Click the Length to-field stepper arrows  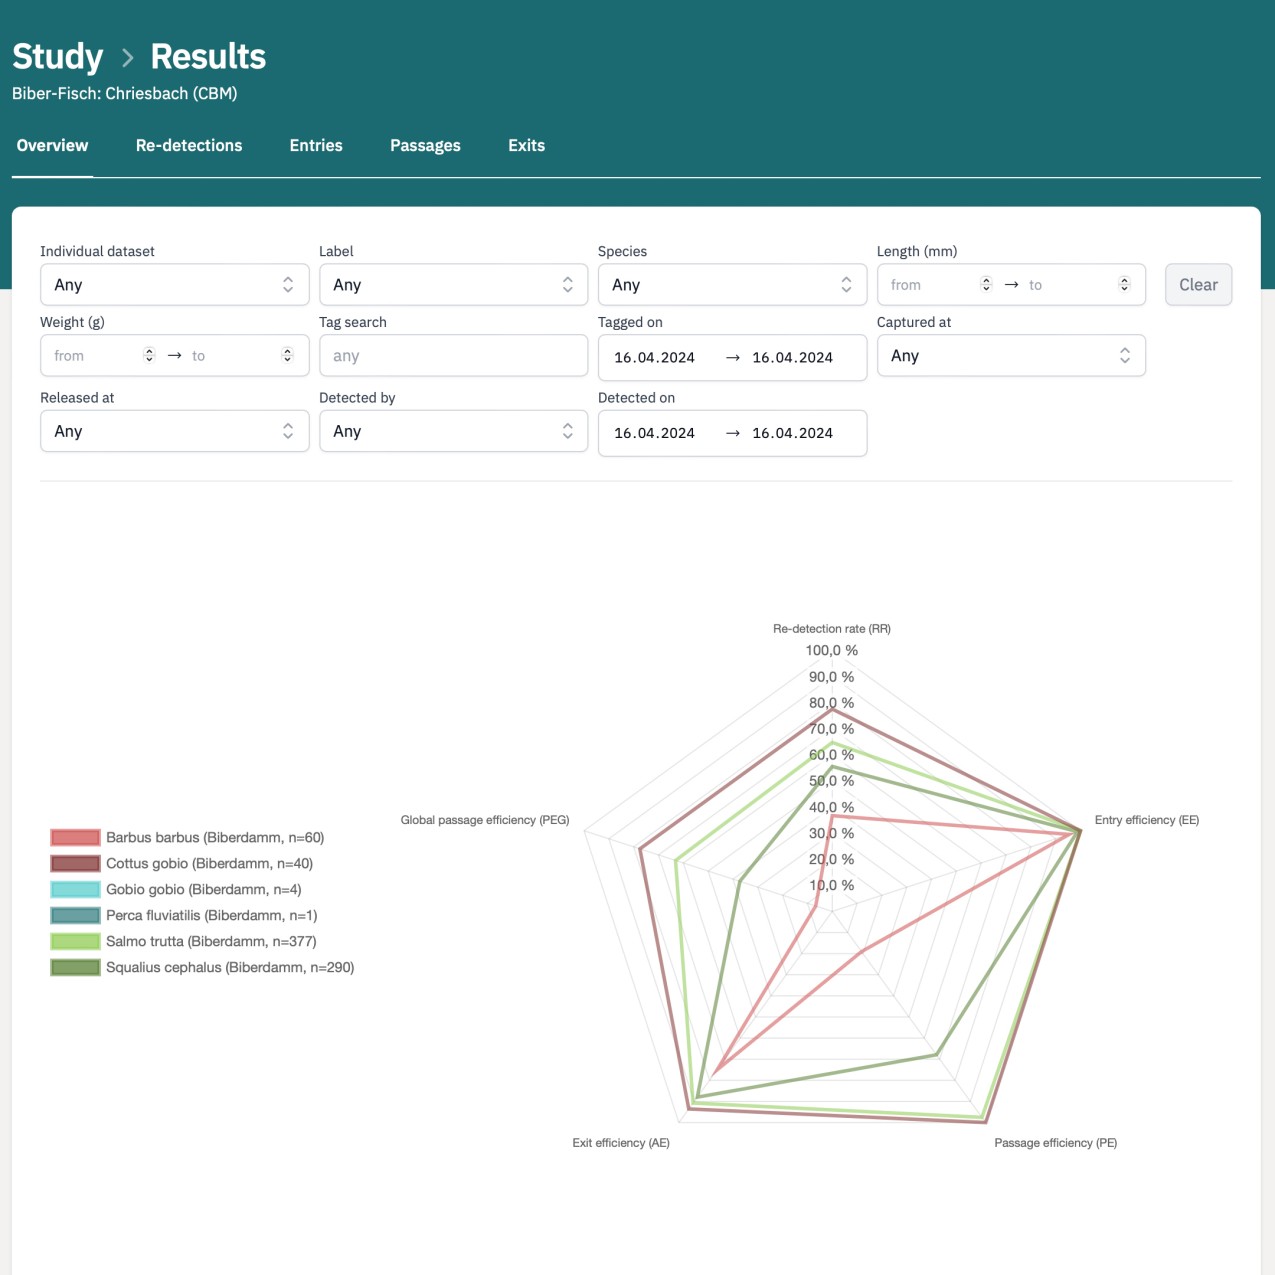pos(1124,285)
